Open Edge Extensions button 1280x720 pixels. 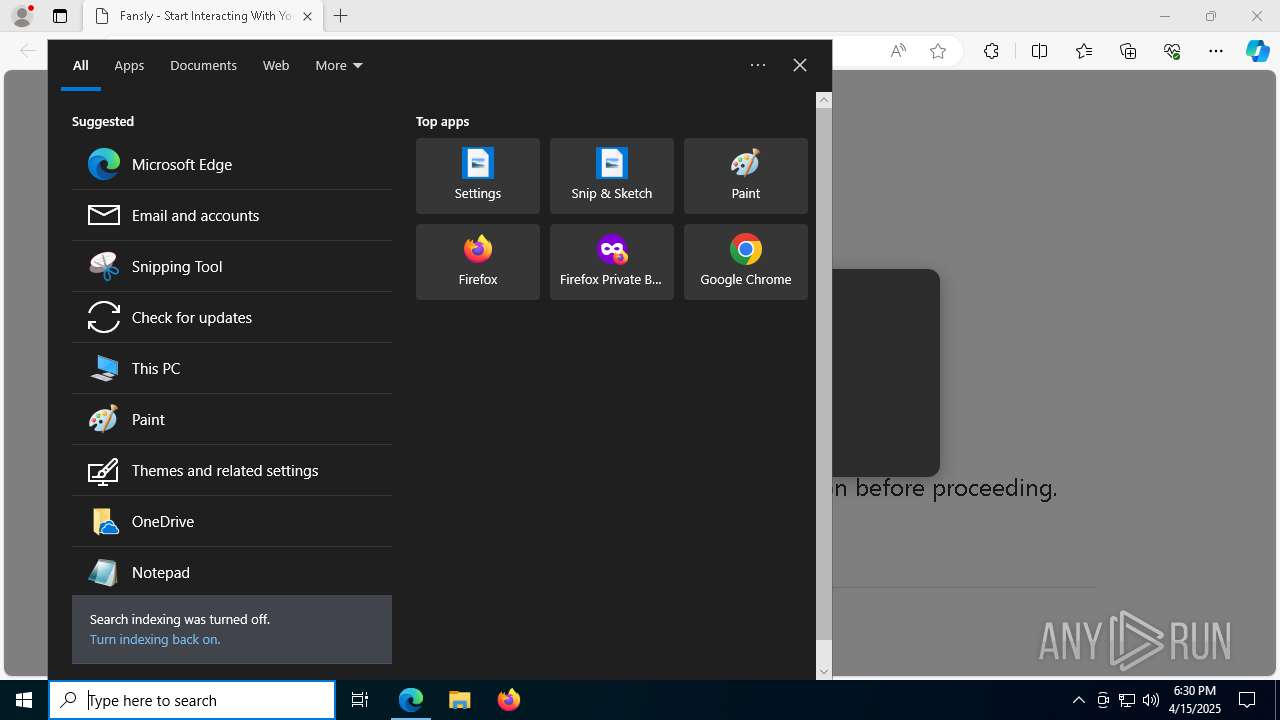click(991, 51)
